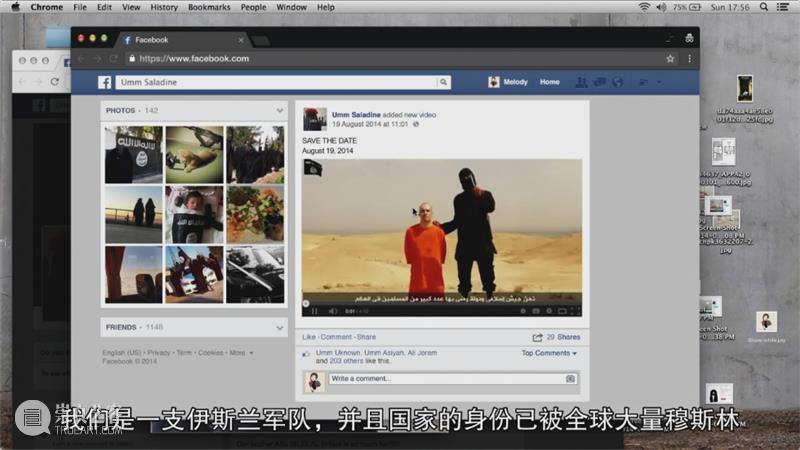The height and width of the screenshot is (450, 800).
Task: Open the friend requests icon
Action: point(581,82)
